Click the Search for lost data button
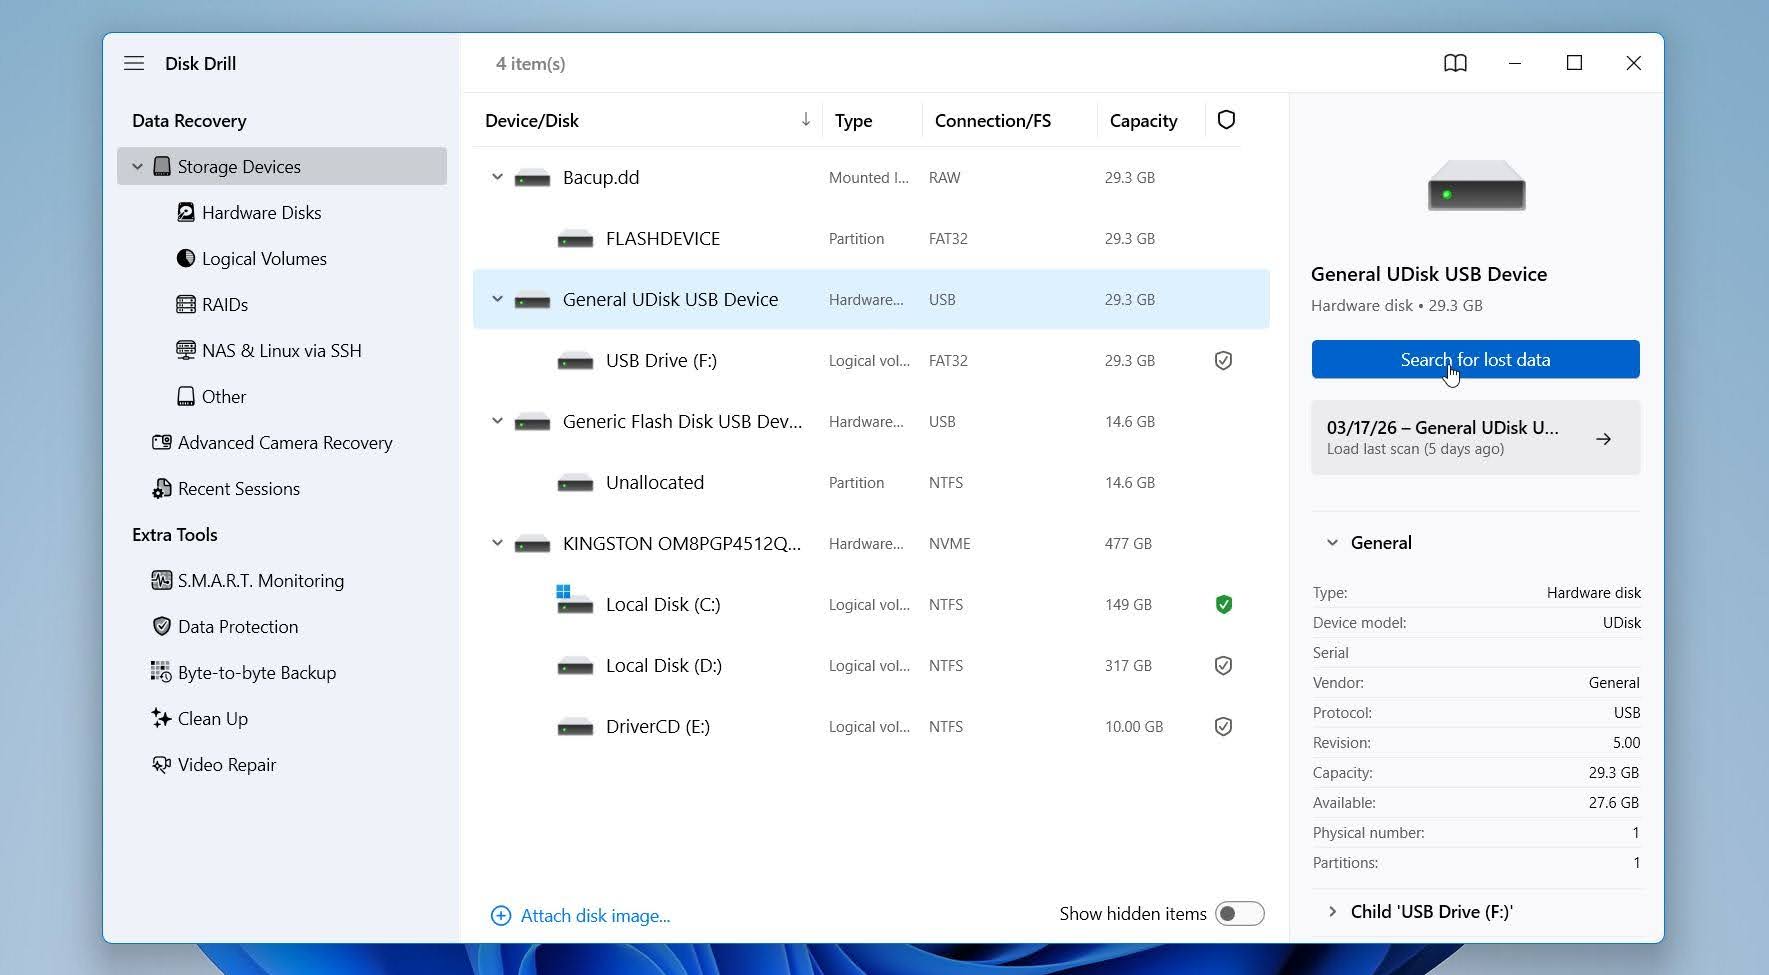1769x975 pixels. pos(1475,360)
